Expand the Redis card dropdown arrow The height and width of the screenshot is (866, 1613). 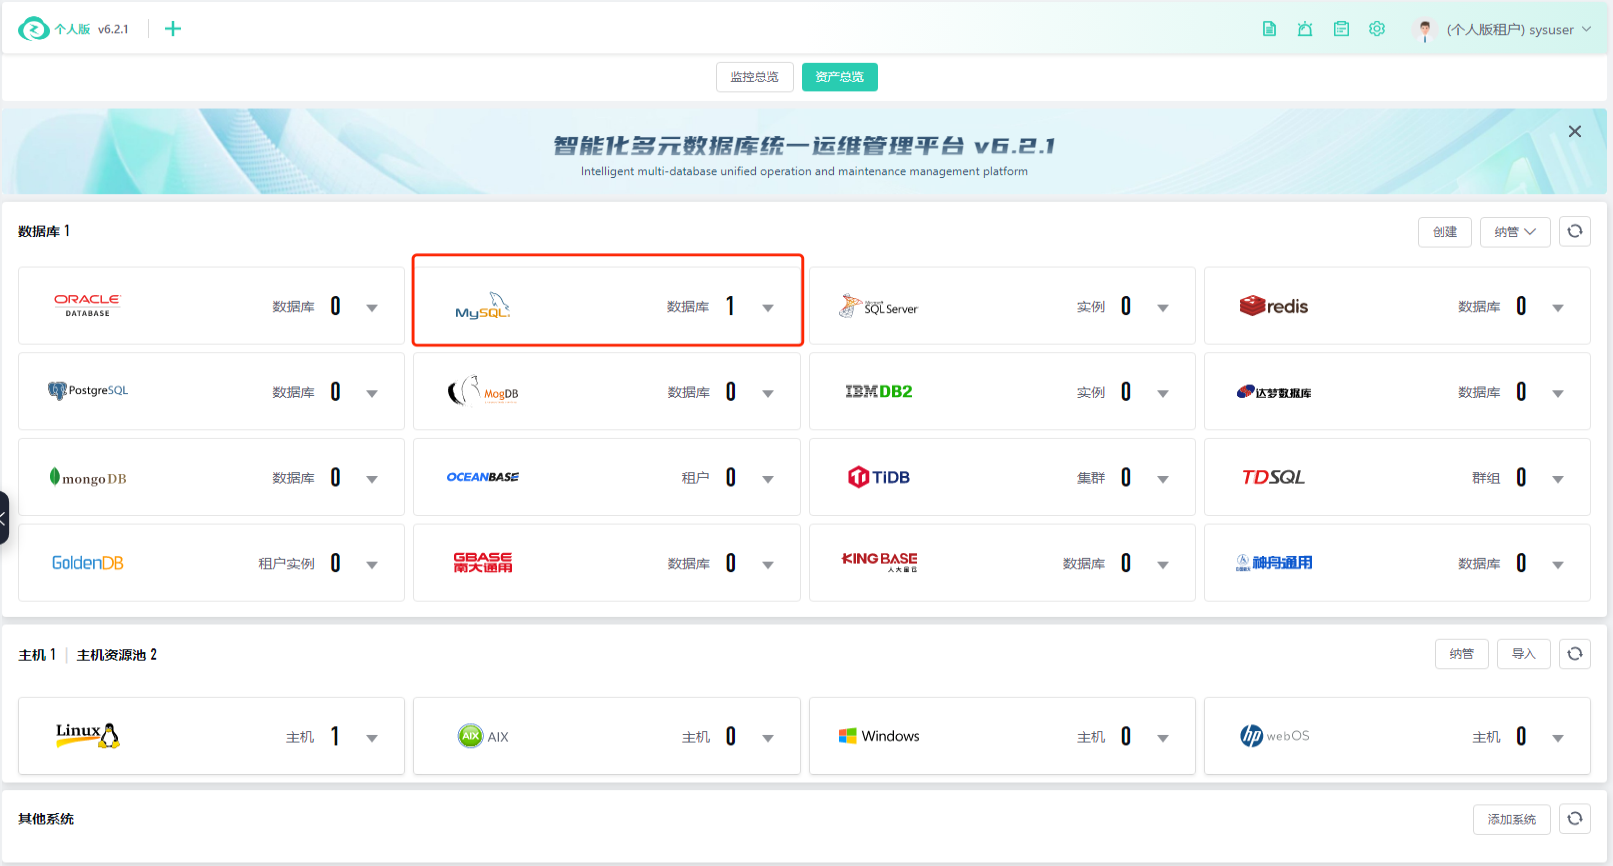coord(1558,308)
